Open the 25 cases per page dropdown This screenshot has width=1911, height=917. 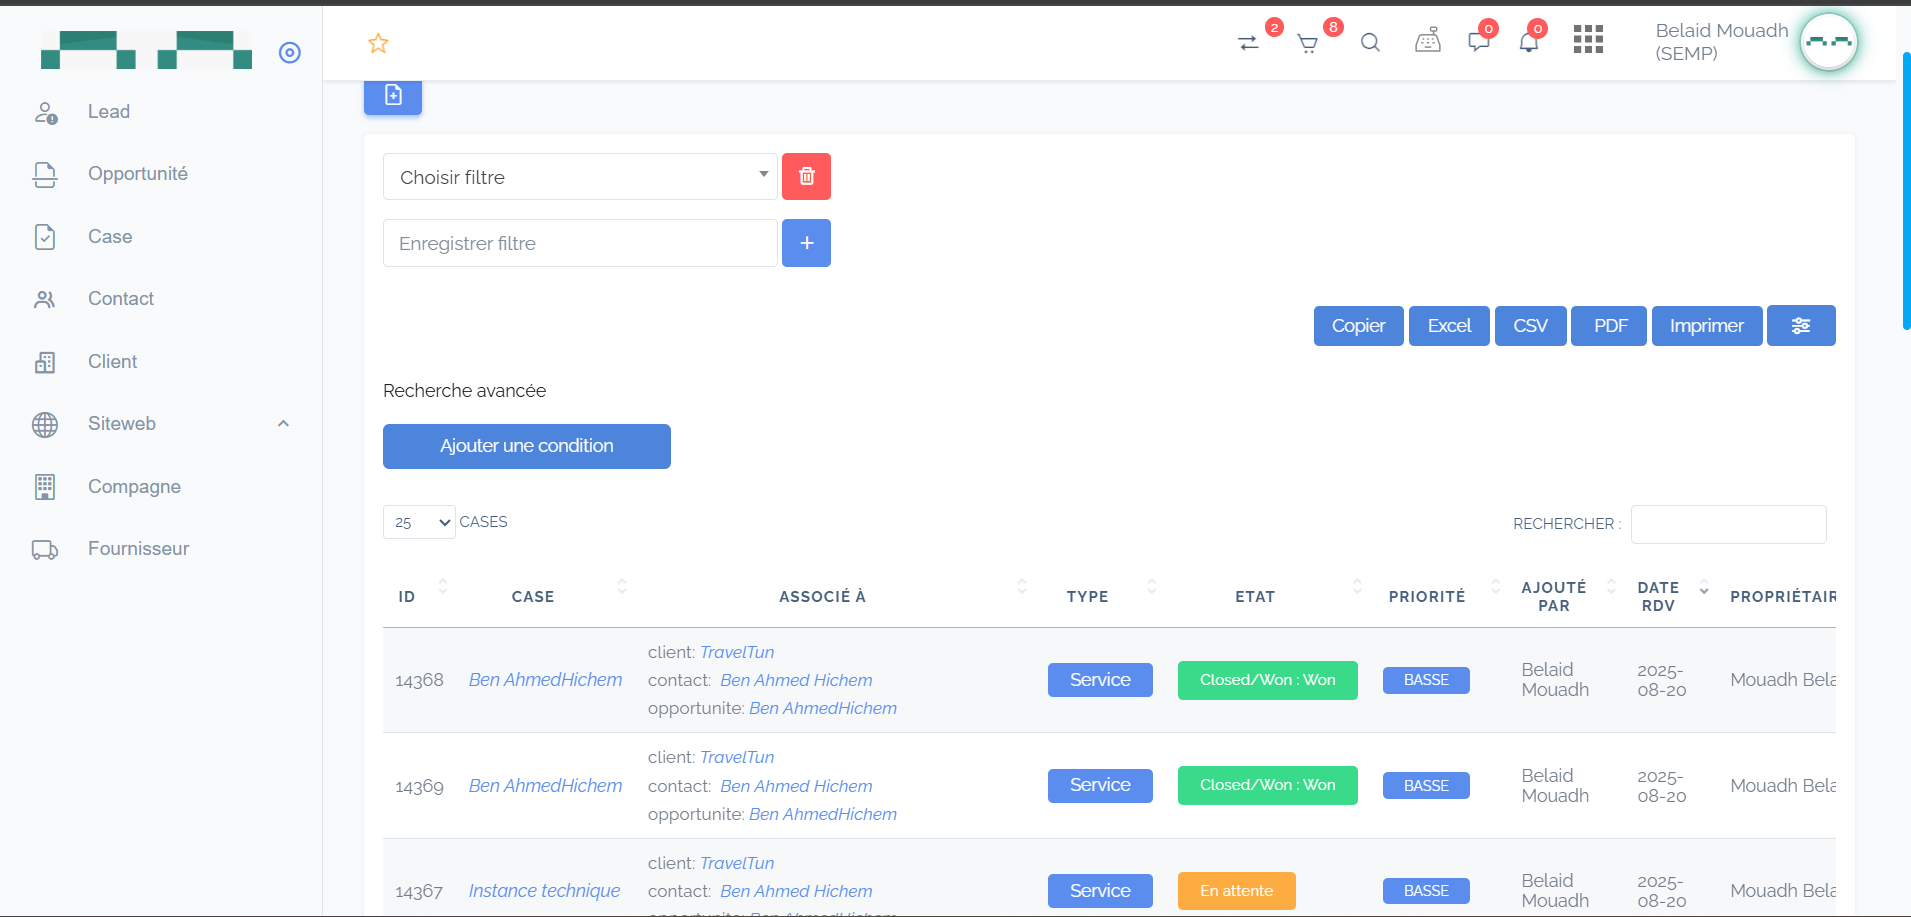coord(419,522)
